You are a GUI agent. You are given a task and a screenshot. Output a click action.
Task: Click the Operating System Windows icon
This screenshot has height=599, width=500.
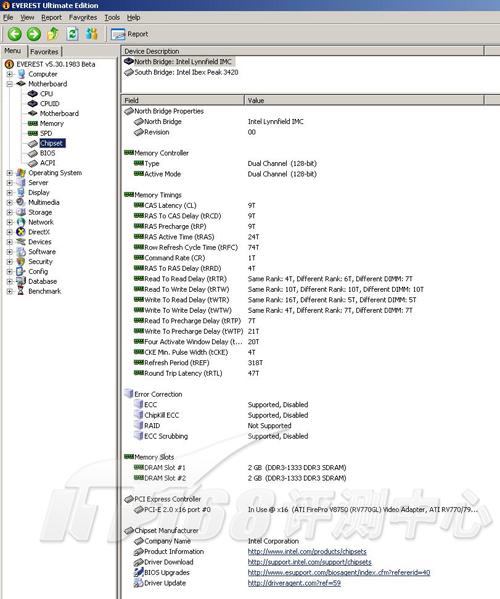point(21,173)
